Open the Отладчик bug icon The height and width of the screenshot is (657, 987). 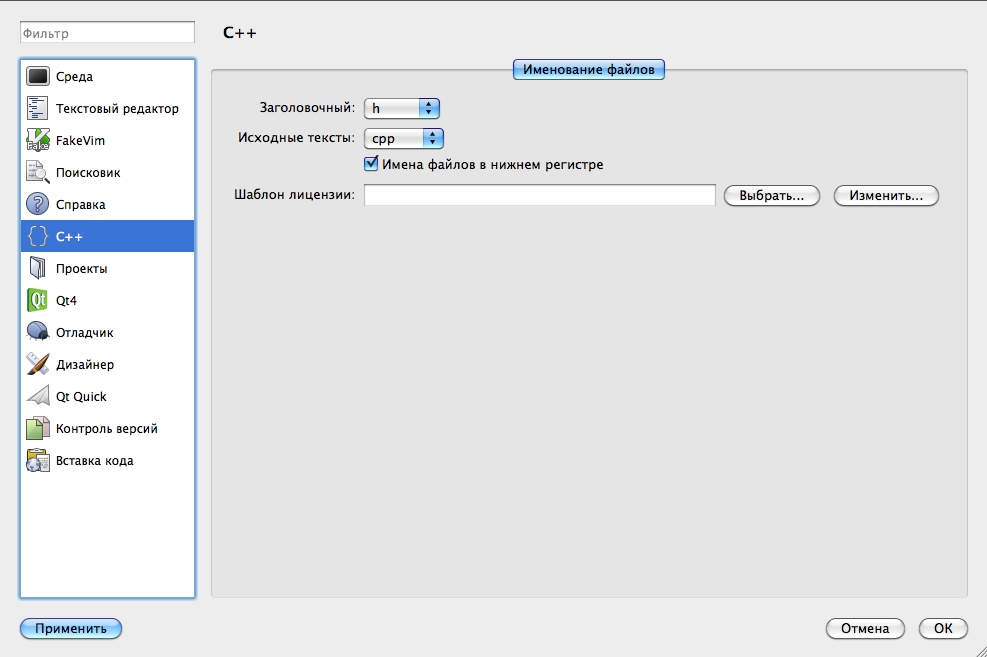[x=38, y=332]
